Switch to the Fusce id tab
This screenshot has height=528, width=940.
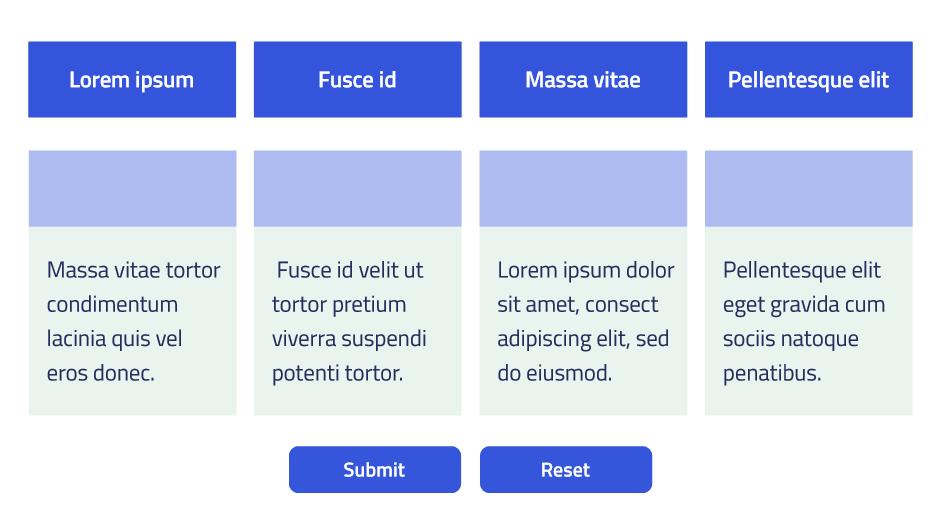(358, 80)
